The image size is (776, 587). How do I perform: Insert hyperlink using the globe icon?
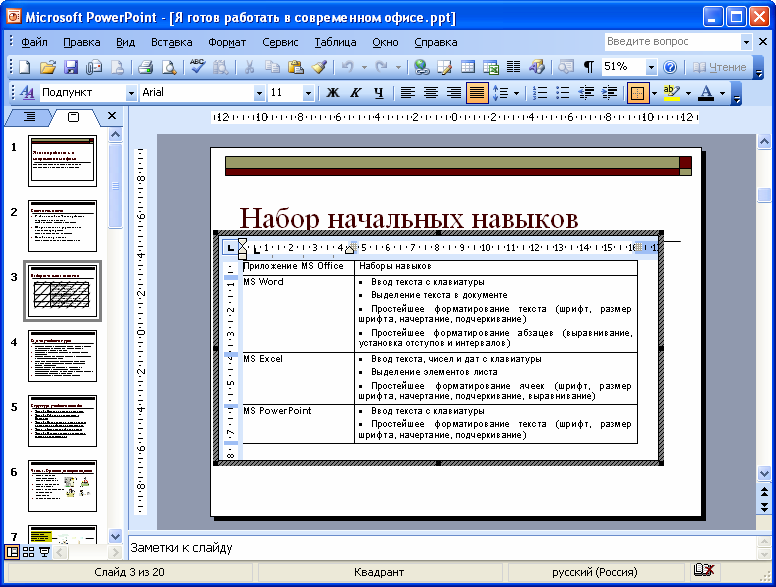(422, 67)
